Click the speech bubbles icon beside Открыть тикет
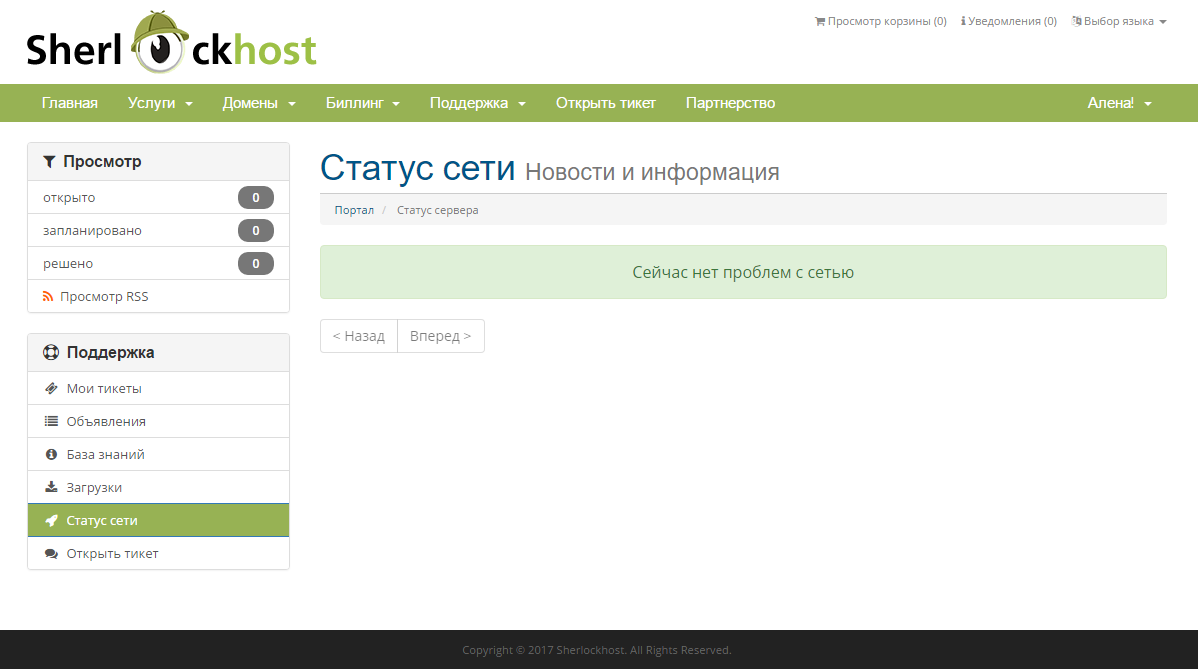 pos(51,554)
